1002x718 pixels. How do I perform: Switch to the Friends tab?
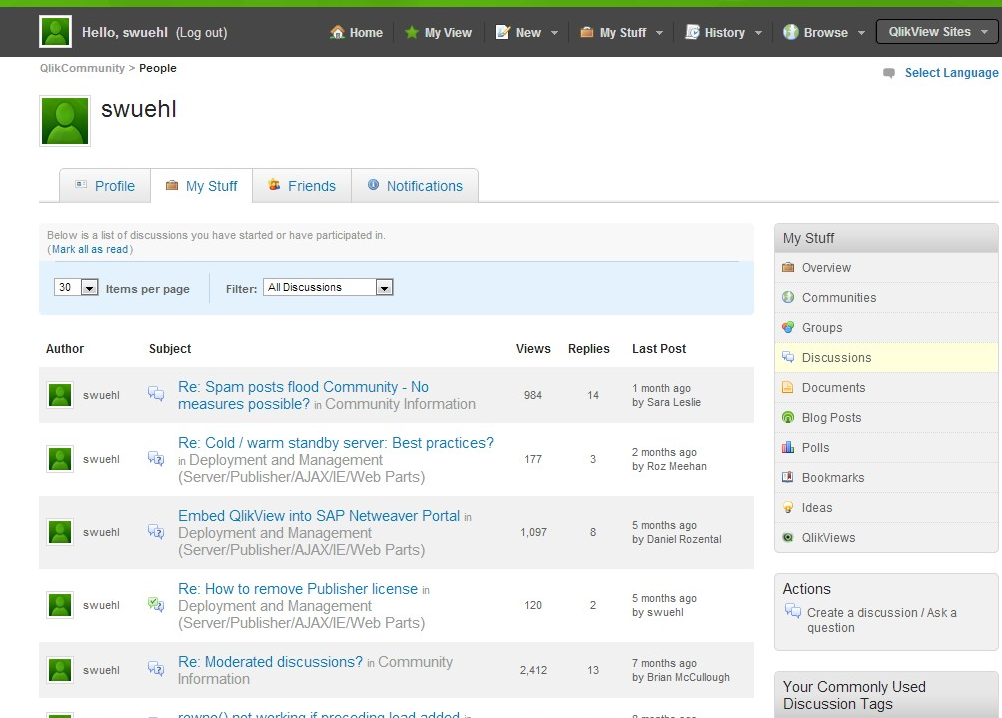click(x=302, y=186)
